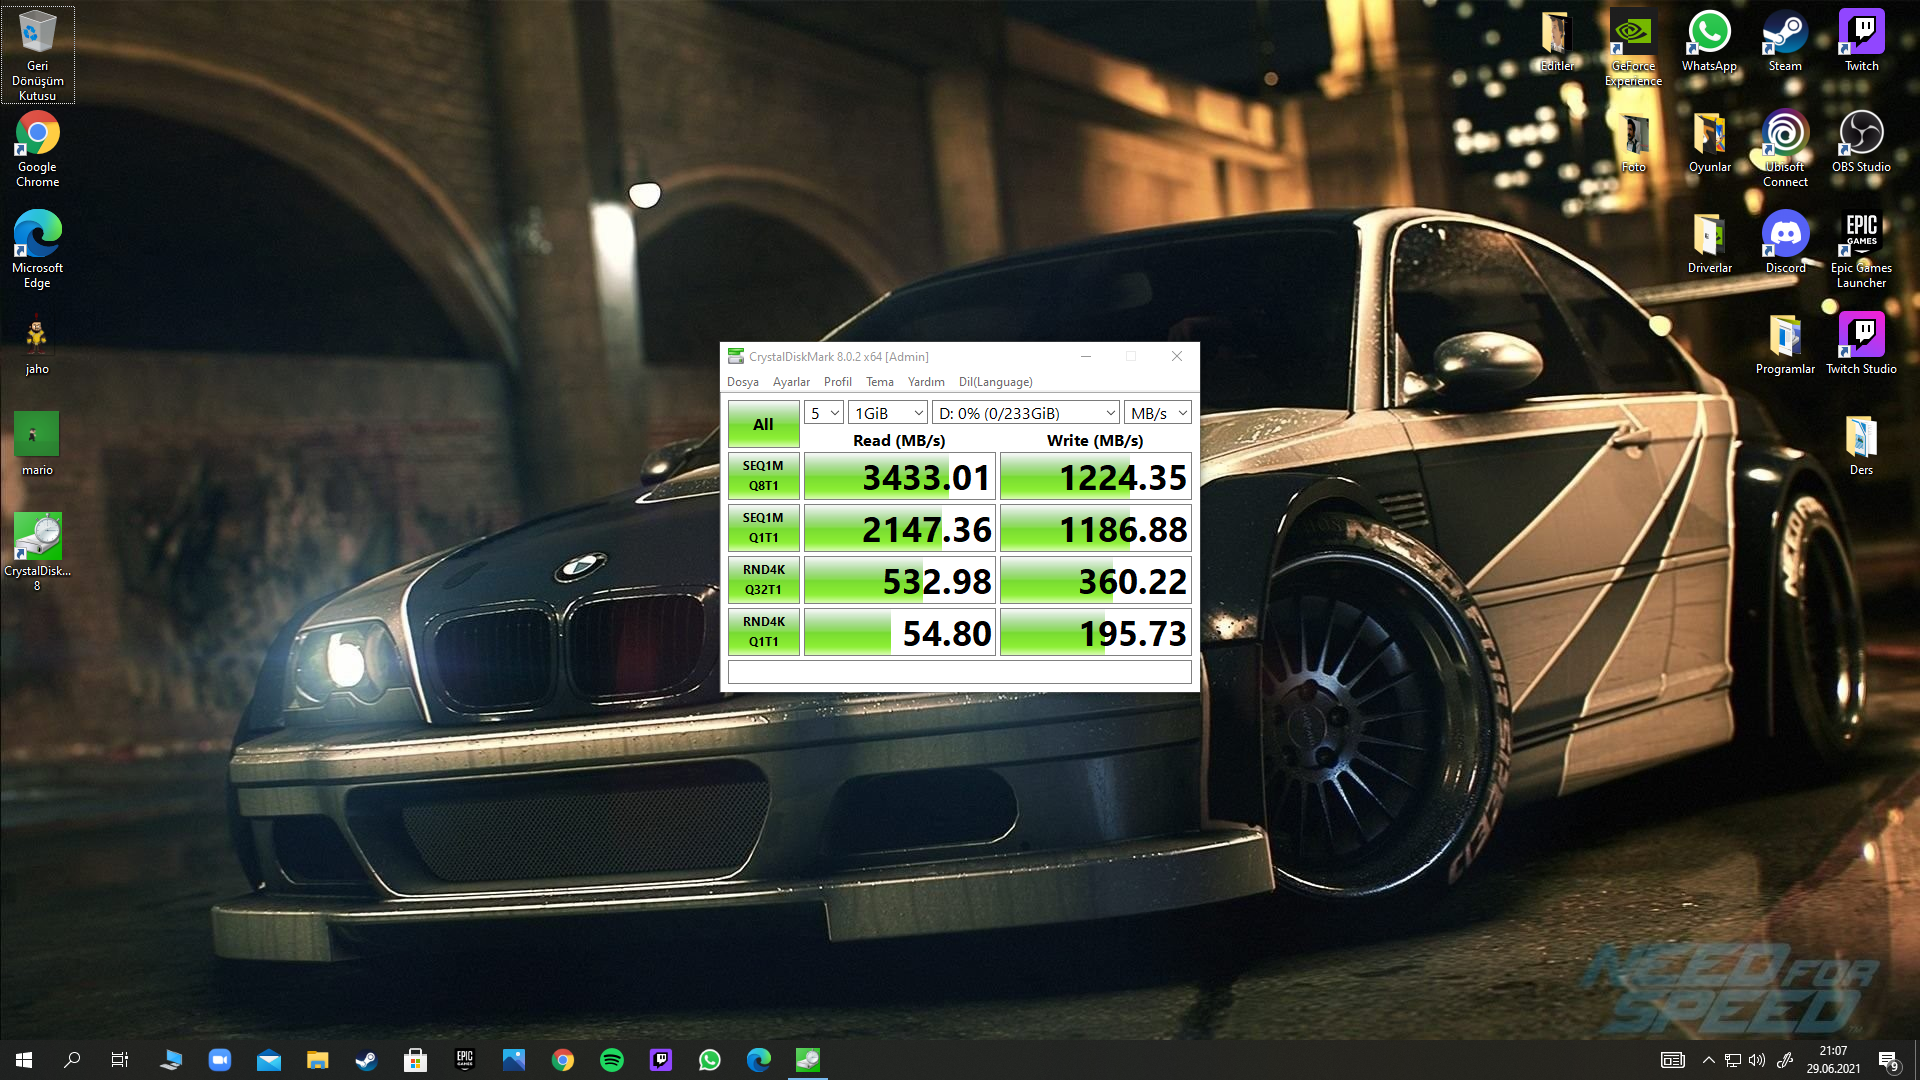This screenshot has height=1080, width=1920.
Task: Click the empty comment field below the results
Action: pyautogui.click(x=959, y=672)
